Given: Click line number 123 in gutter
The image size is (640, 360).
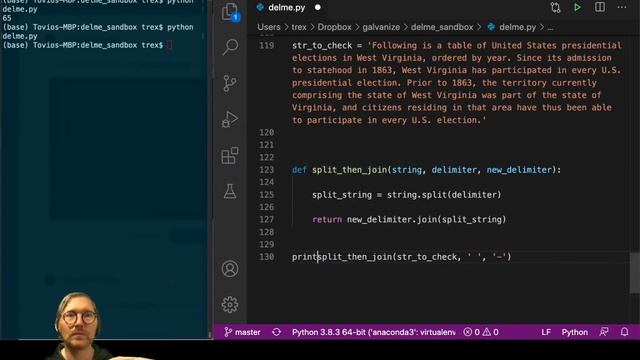Looking at the screenshot, I should point(267,170).
